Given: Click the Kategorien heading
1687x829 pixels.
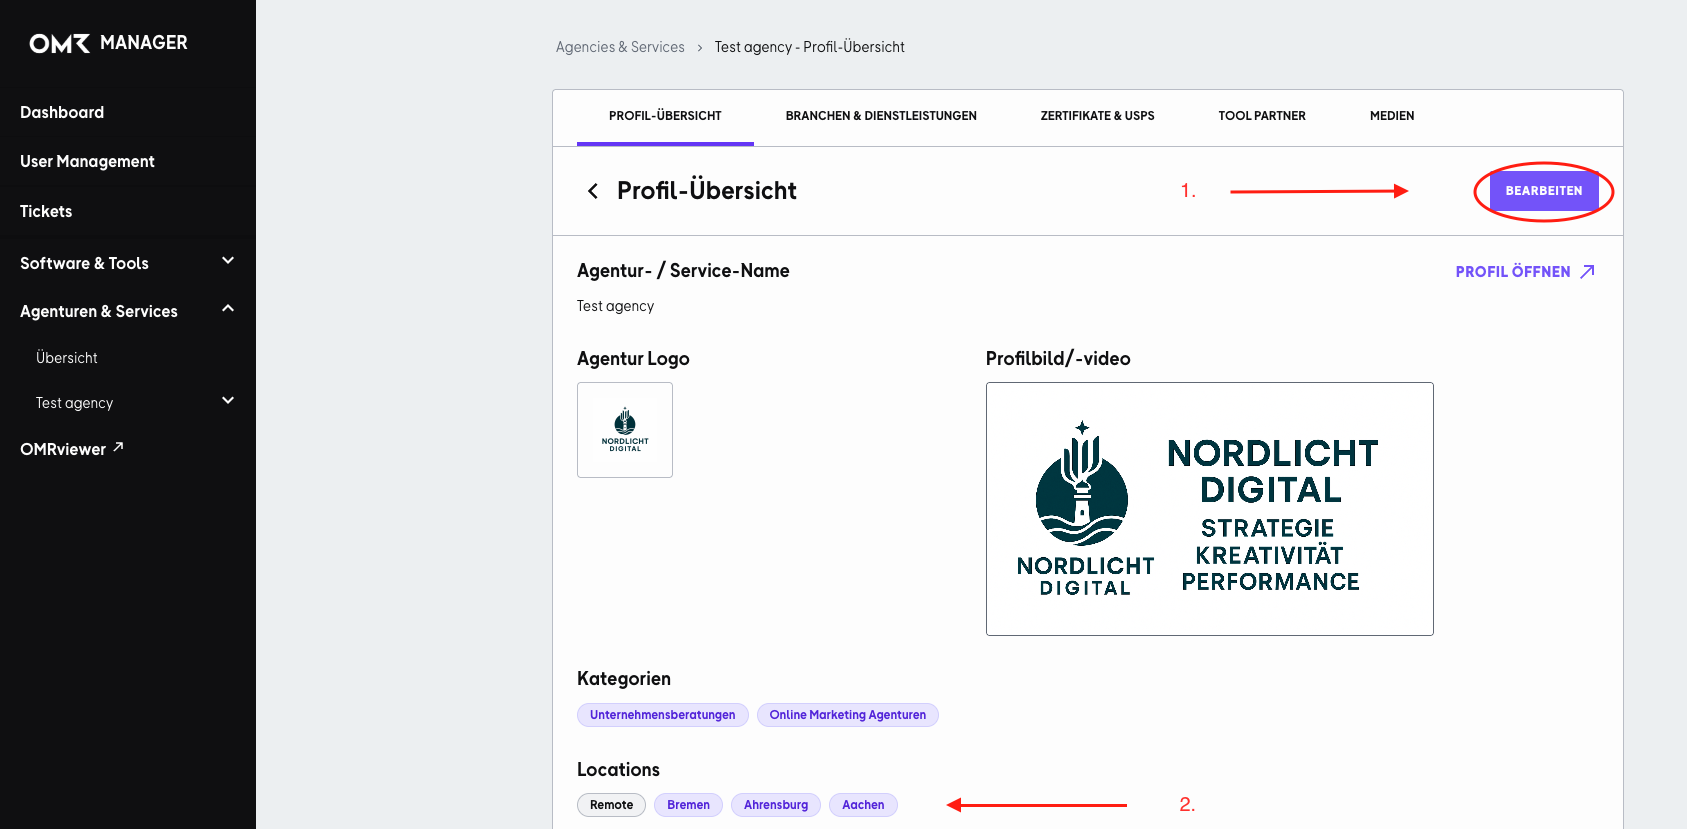Looking at the screenshot, I should (624, 679).
